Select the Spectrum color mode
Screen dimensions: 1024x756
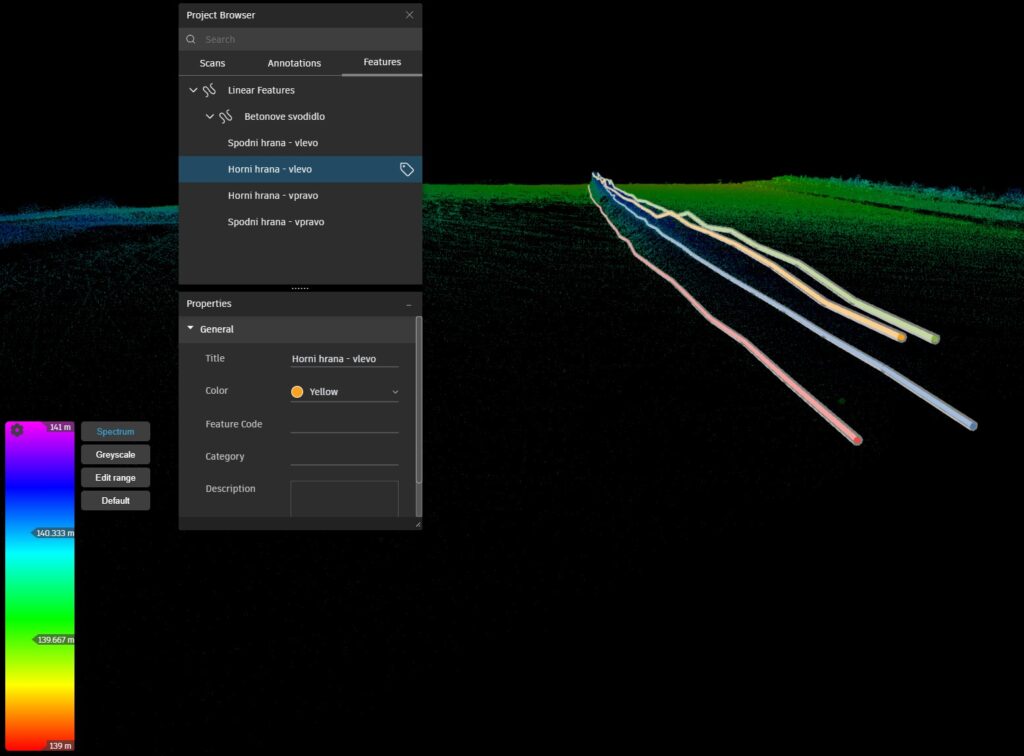point(115,432)
